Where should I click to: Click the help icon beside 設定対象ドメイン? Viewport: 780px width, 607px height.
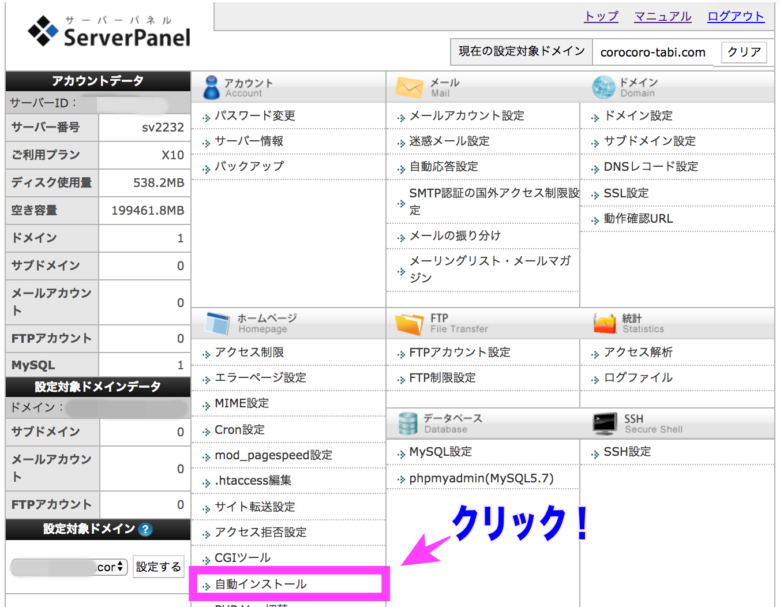tap(145, 529)
